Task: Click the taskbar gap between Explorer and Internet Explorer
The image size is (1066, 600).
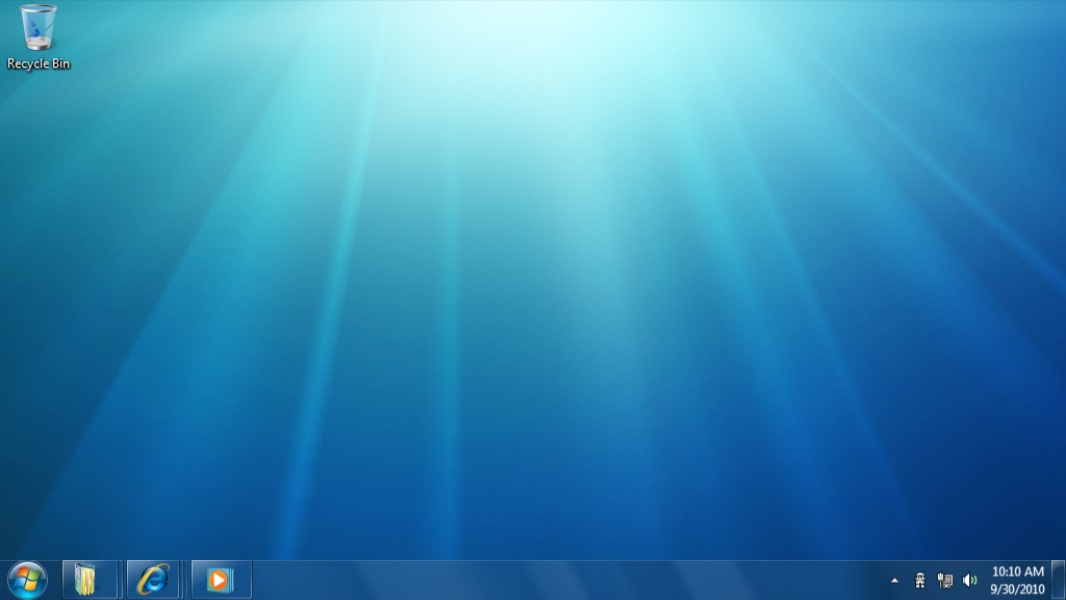Action: click(x=122, y=580)
